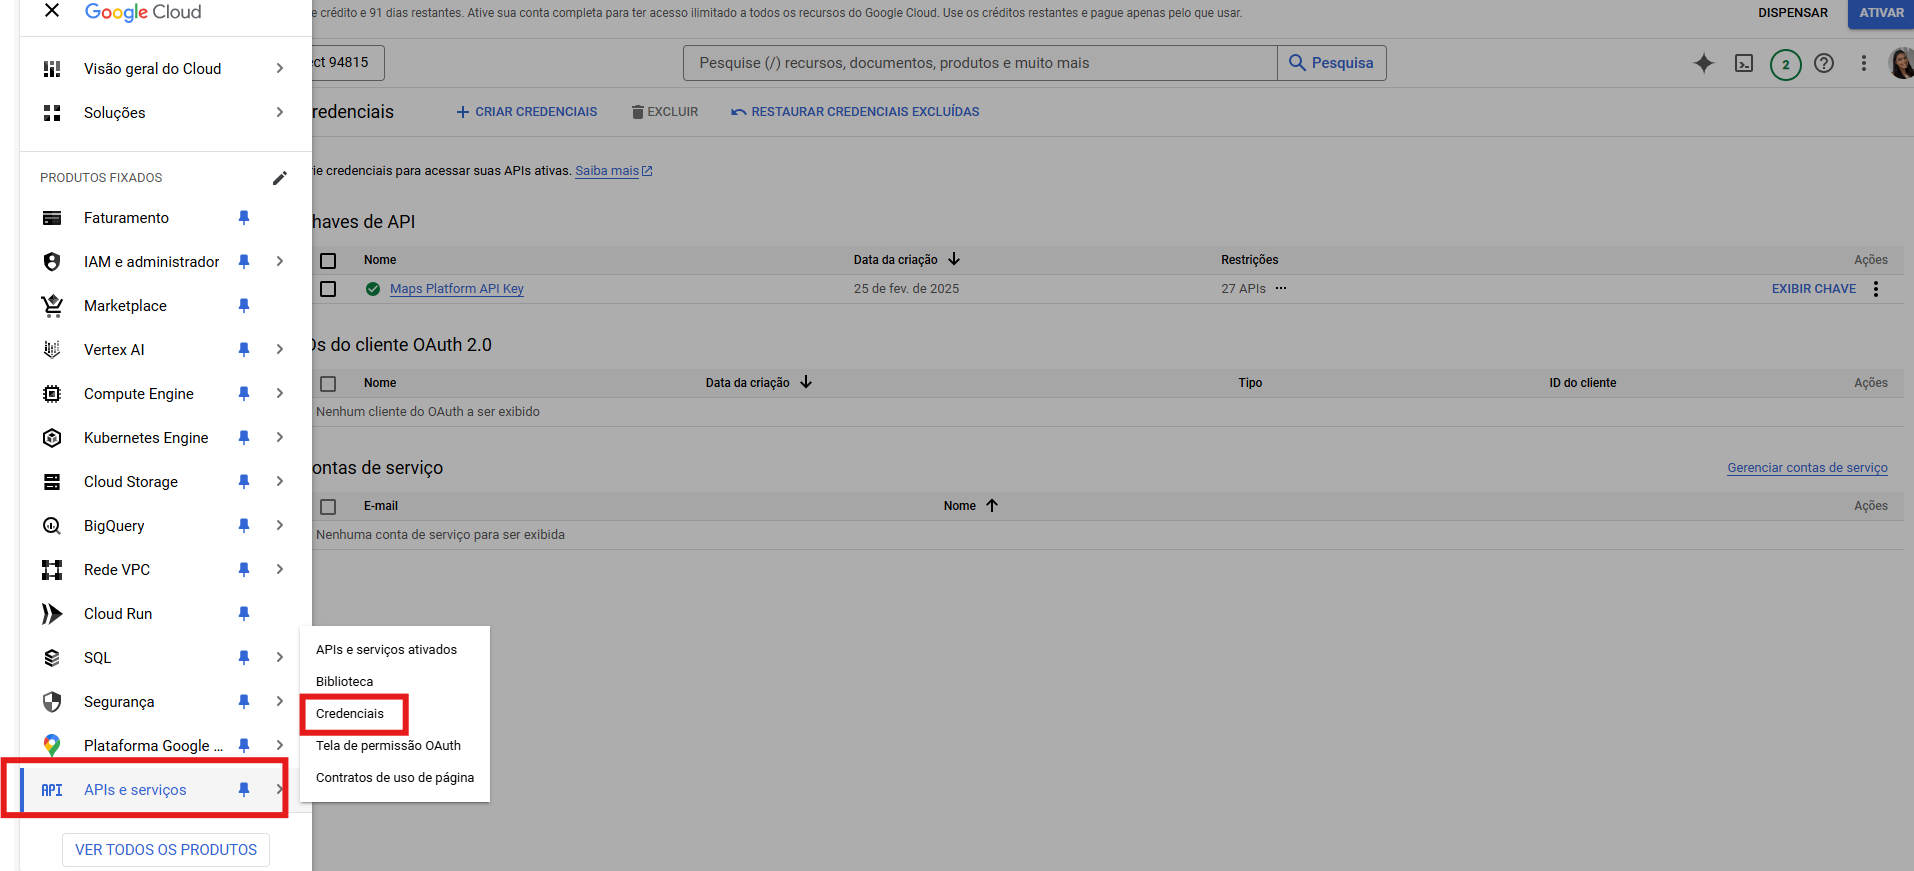Activate Cloud Shell terminal icon
Screen dimensions: 1914x871
click(x=1744, y=63)
